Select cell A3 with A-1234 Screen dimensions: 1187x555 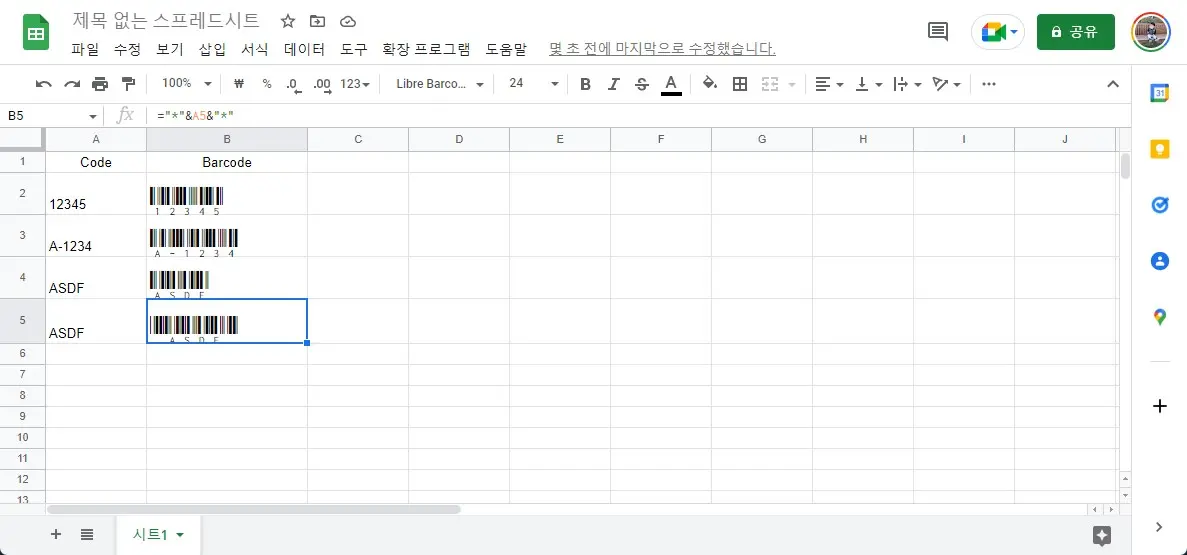coord(96,235)
